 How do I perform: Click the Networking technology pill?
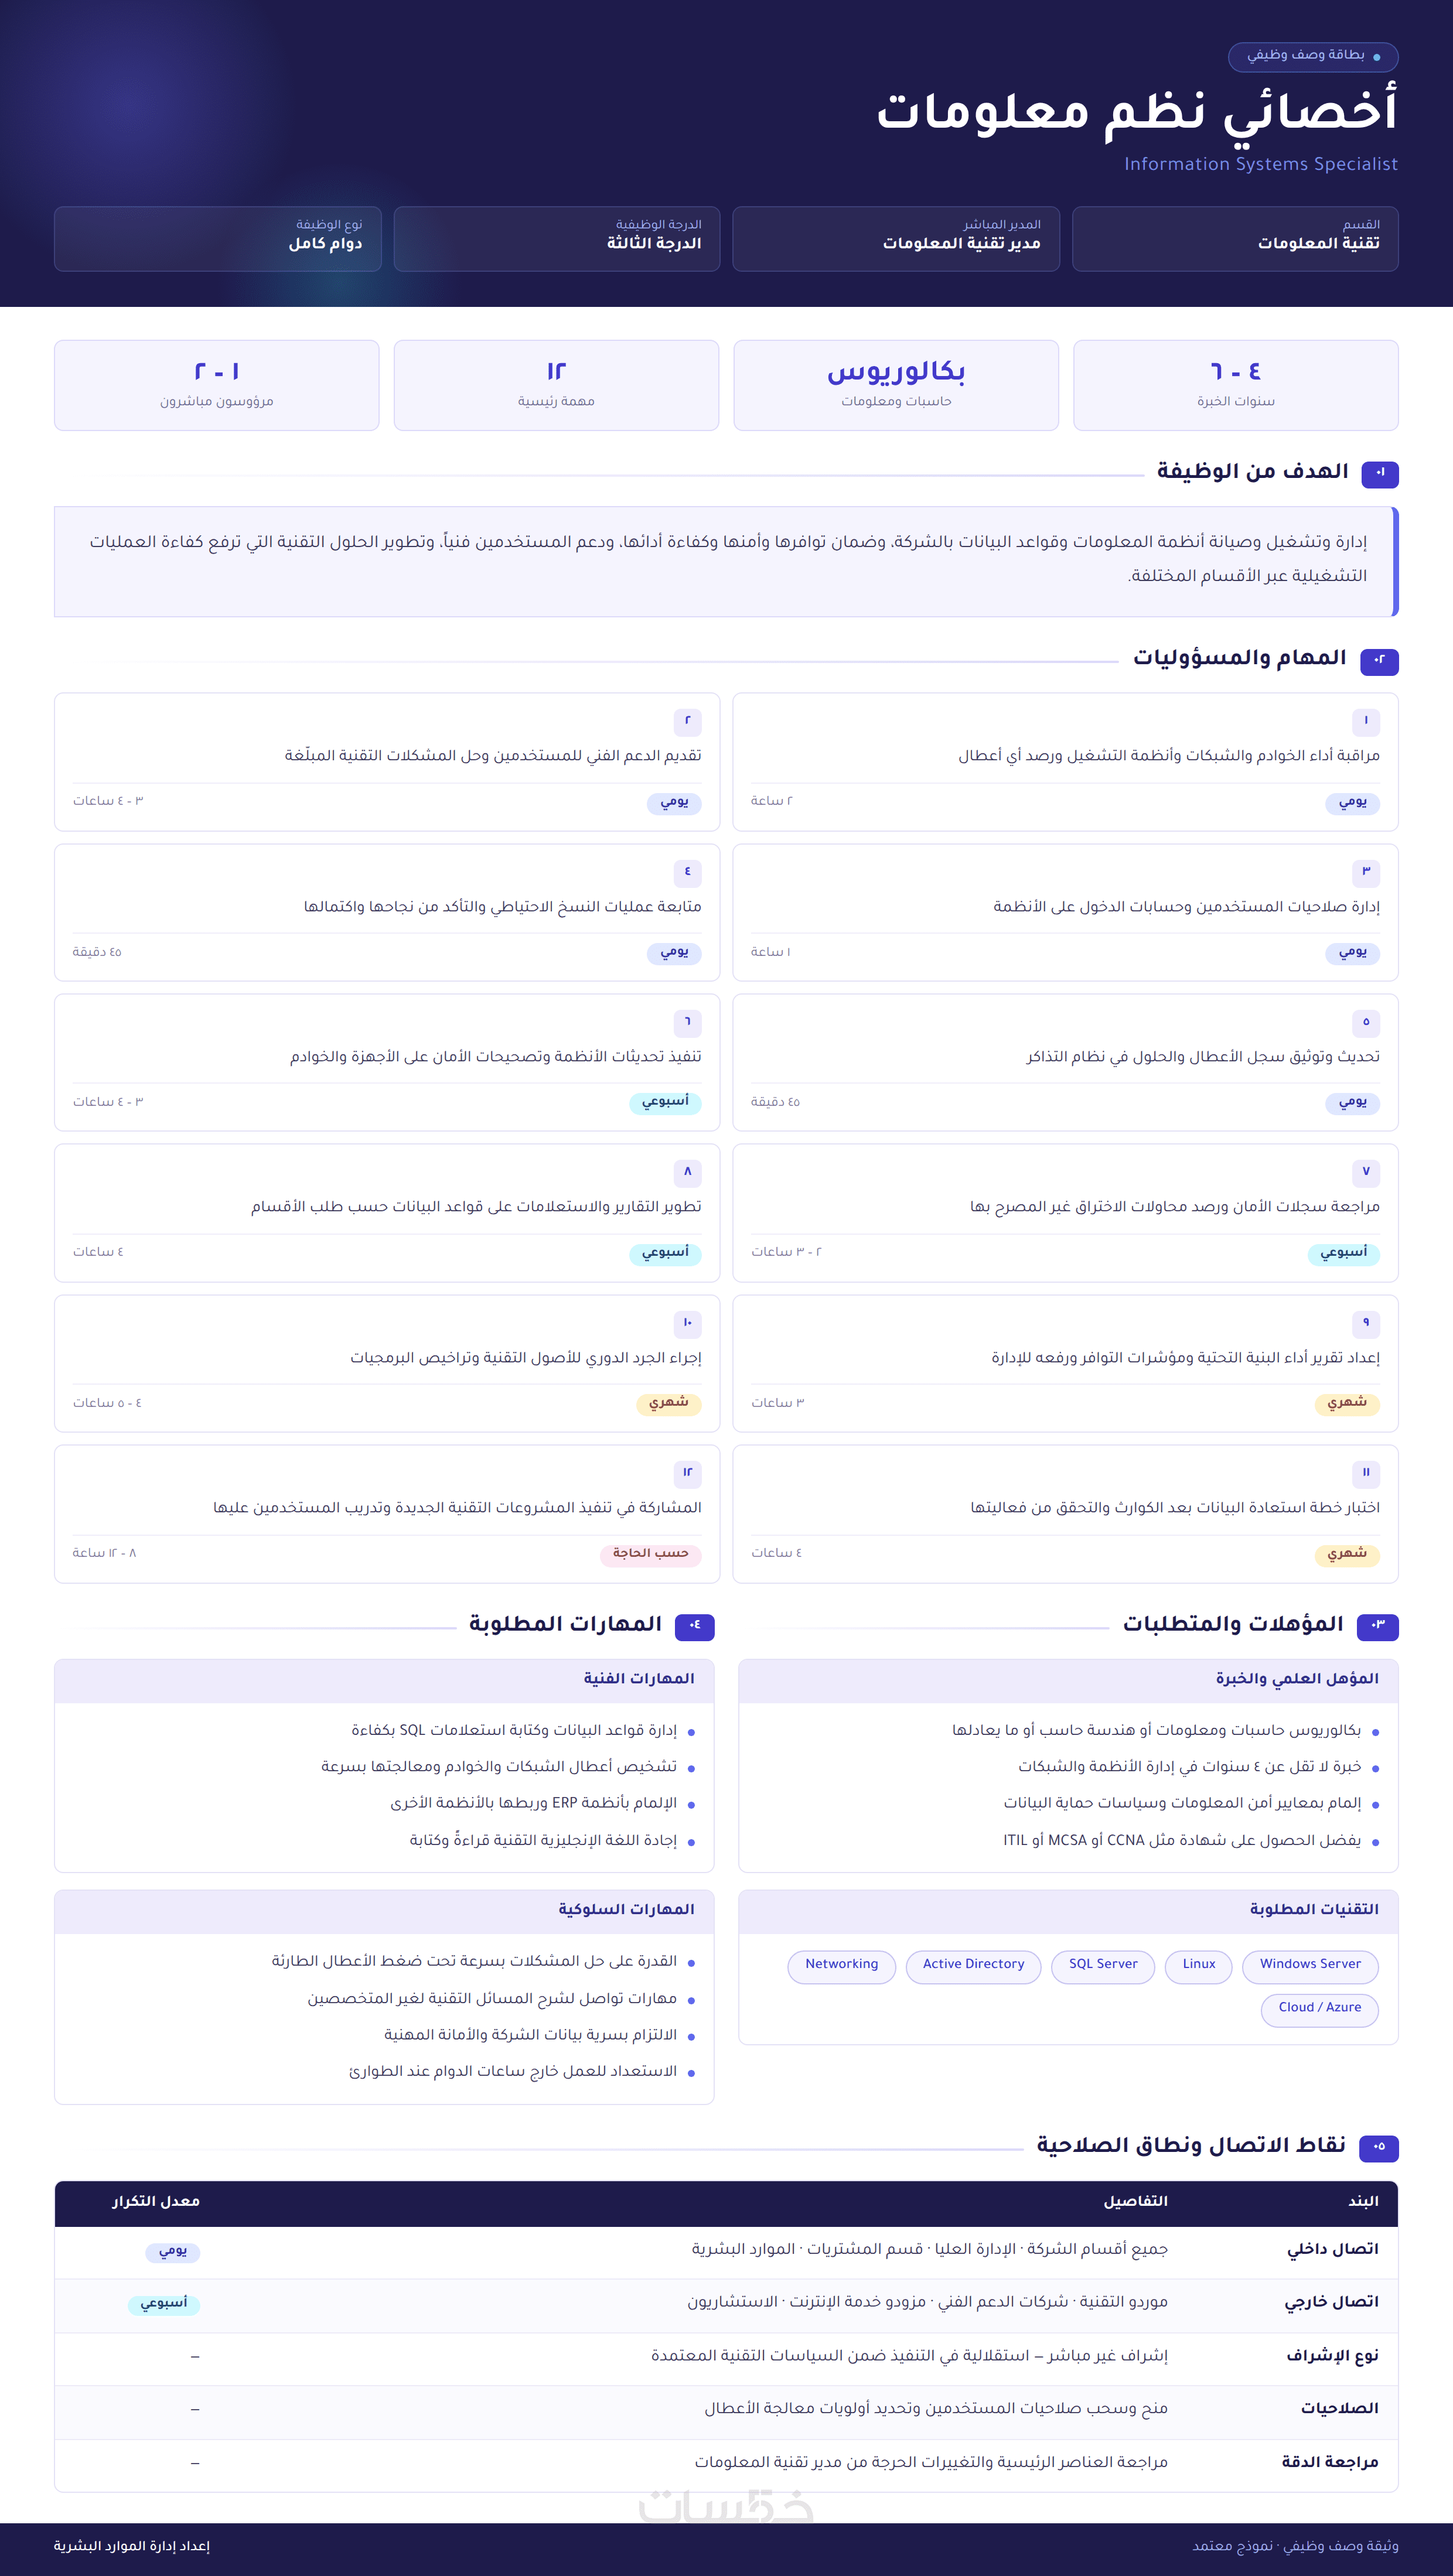tap(841, 1965)
